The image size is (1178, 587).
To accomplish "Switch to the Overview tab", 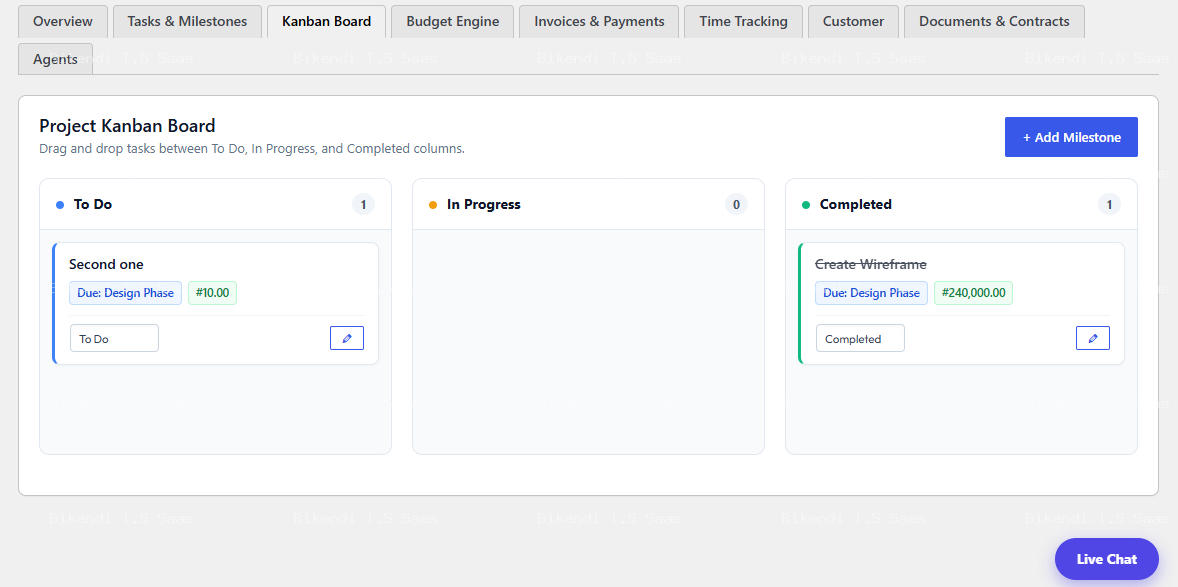I will 63,21.
